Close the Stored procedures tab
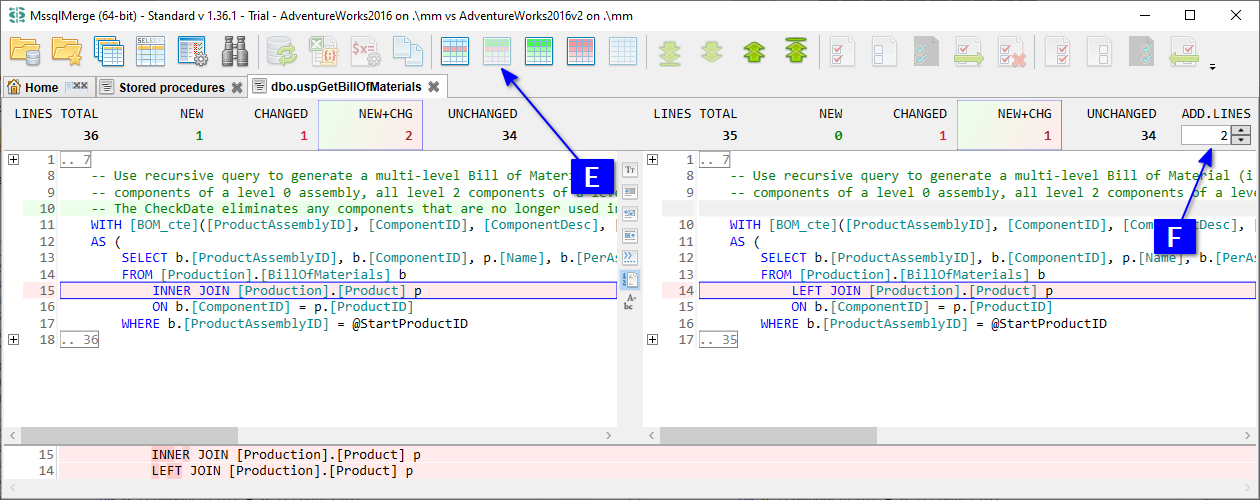Screen dimensions: 1260x500 point(237,88)
